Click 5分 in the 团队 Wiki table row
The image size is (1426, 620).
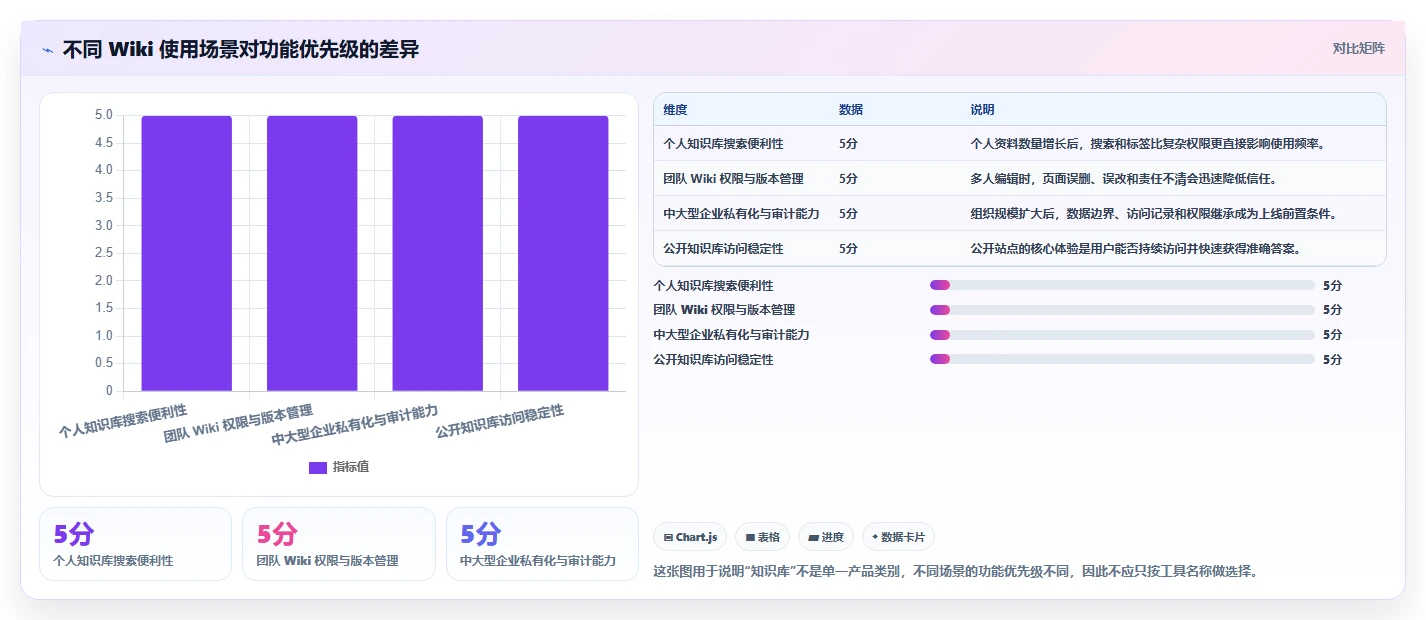[848, 179]
